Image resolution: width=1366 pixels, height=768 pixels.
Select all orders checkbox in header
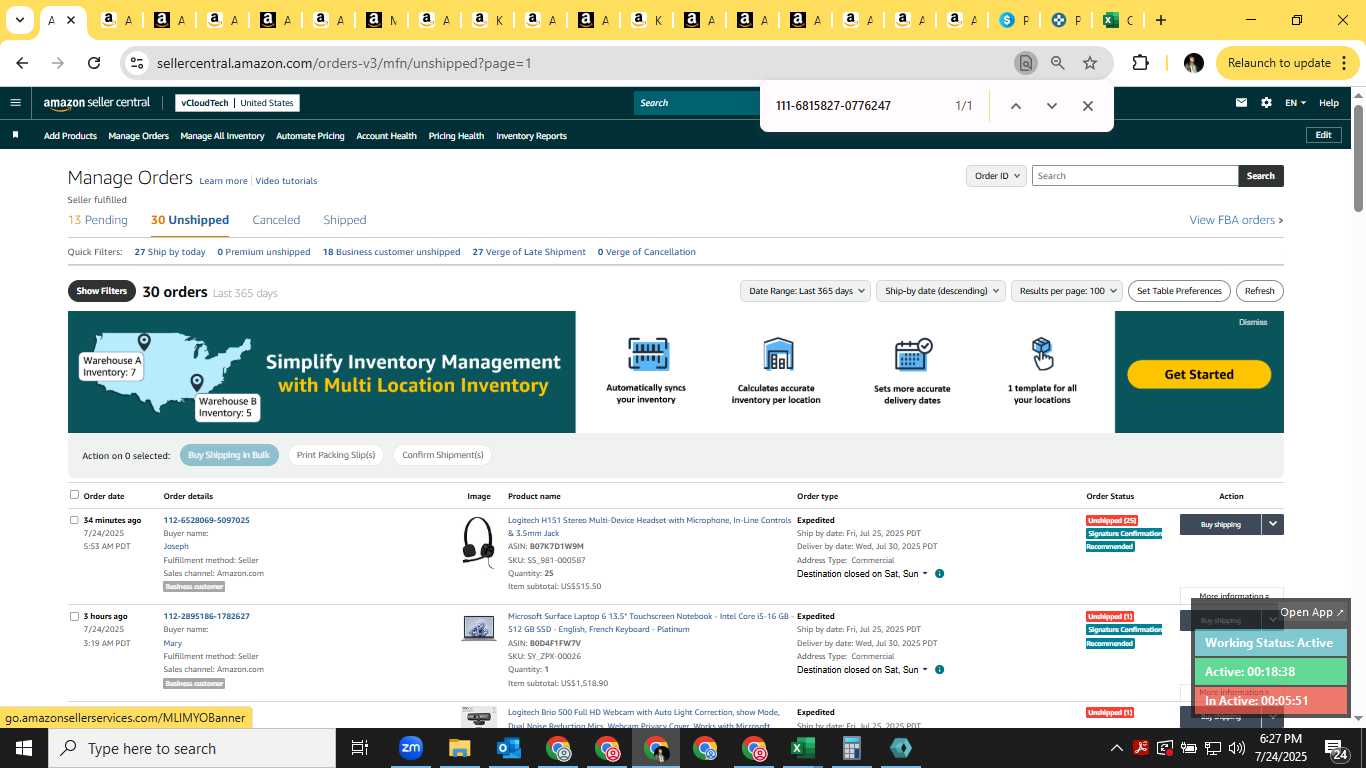click(74, 494)
